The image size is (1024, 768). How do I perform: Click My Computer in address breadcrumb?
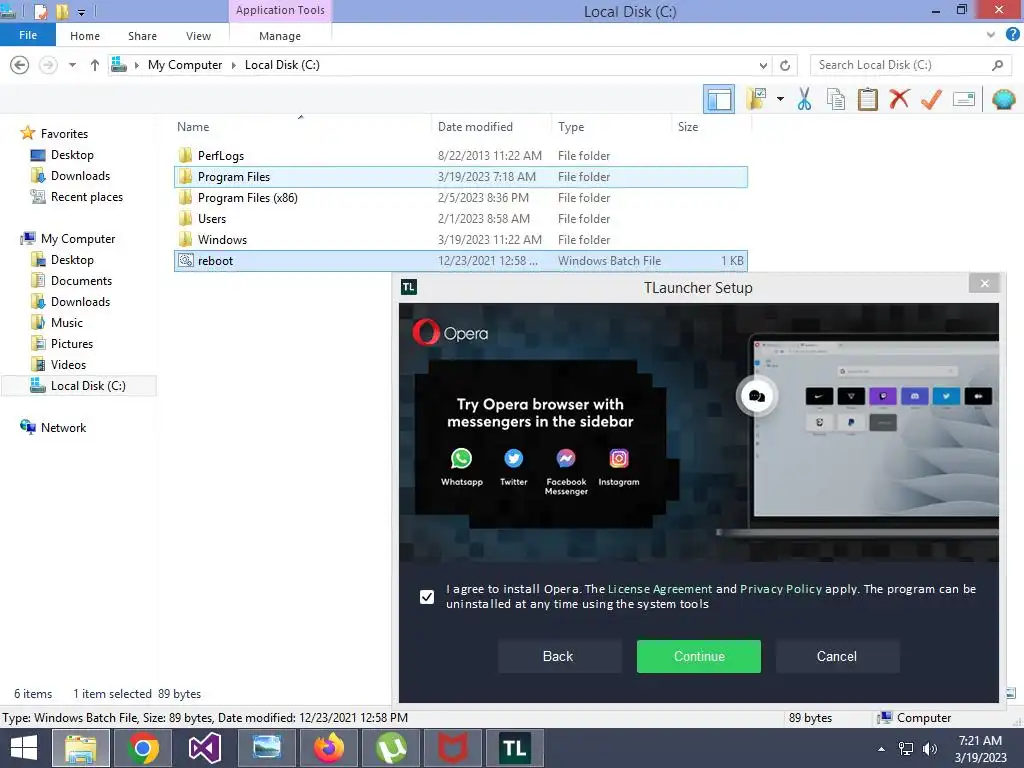tap(185, 65)
